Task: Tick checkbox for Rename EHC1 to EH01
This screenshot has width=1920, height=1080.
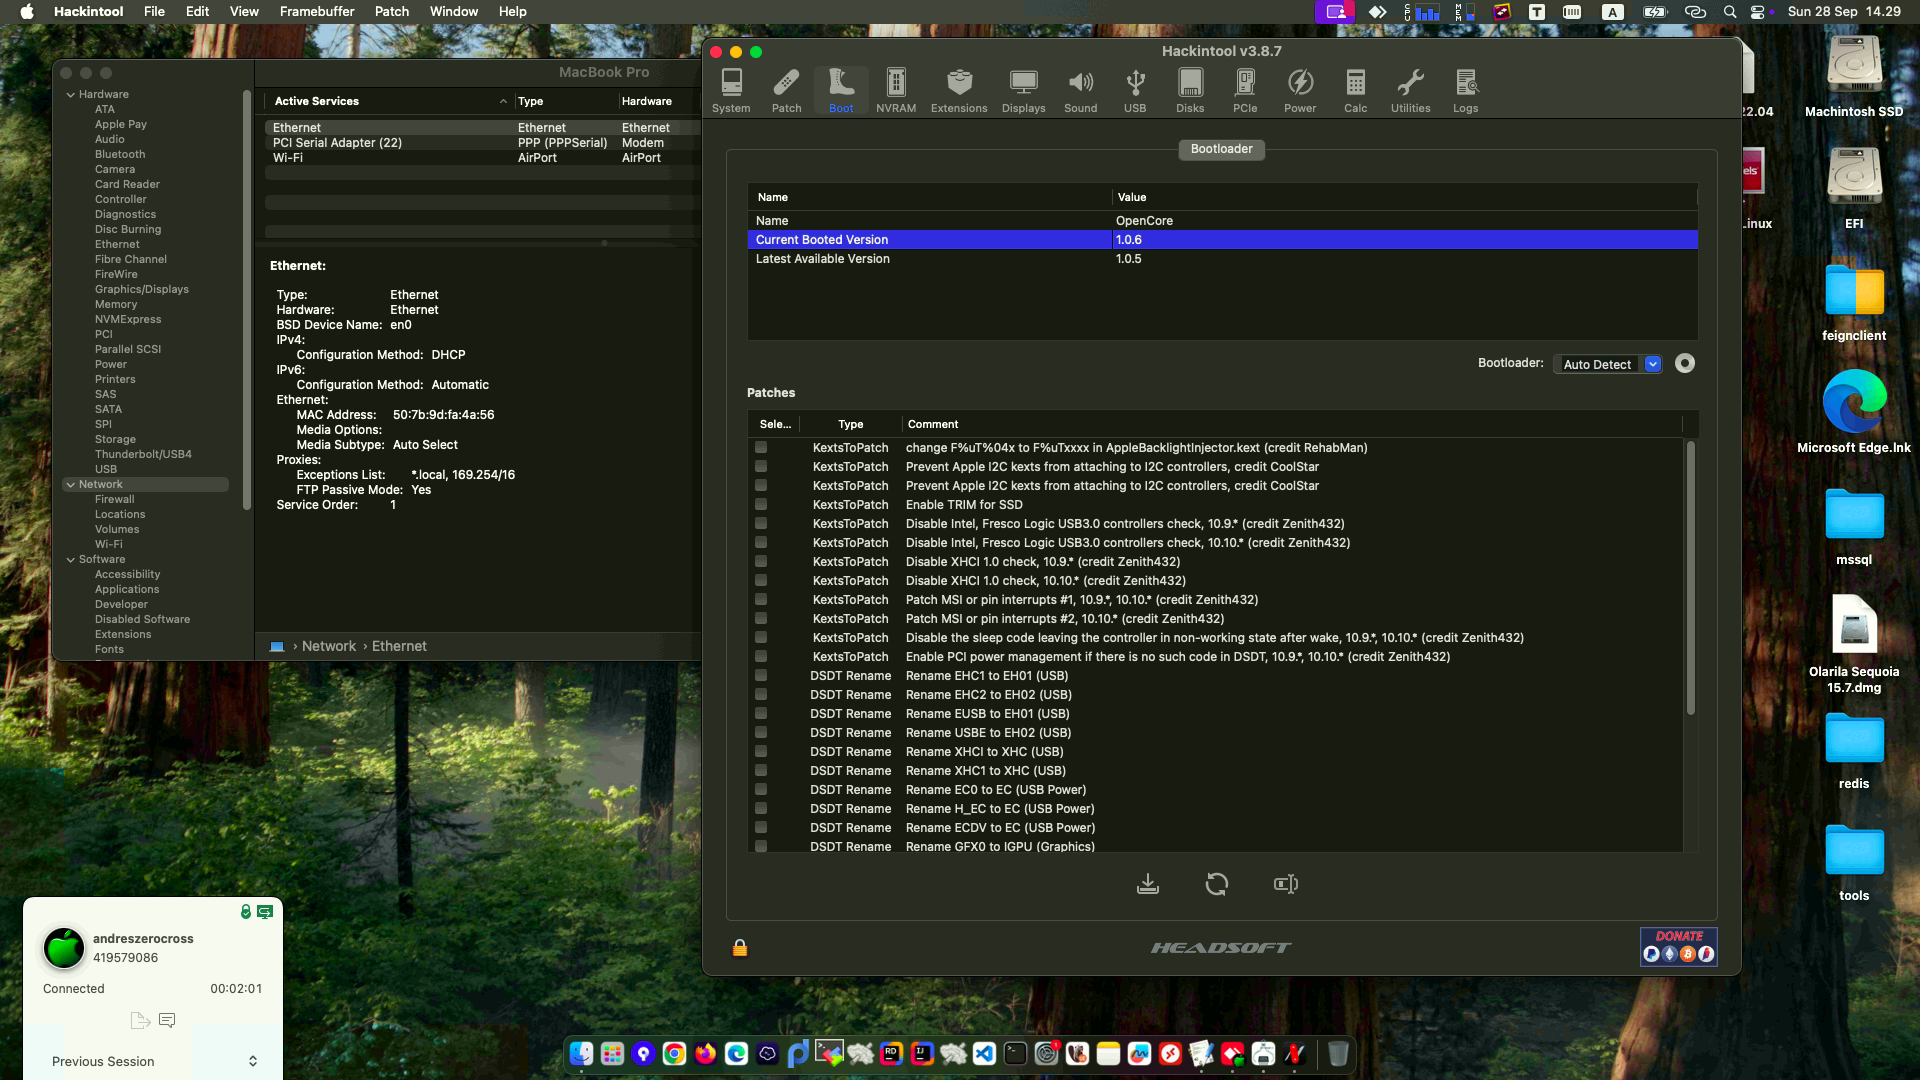Action: pyautogui.click(x=761, y=676)
